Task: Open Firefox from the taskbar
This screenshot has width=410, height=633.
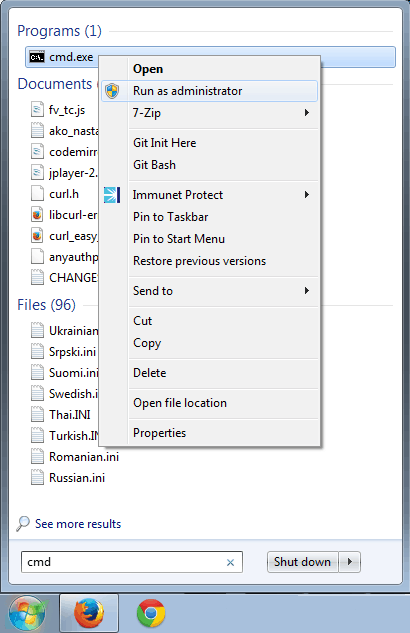Action: tap(89, 613)
